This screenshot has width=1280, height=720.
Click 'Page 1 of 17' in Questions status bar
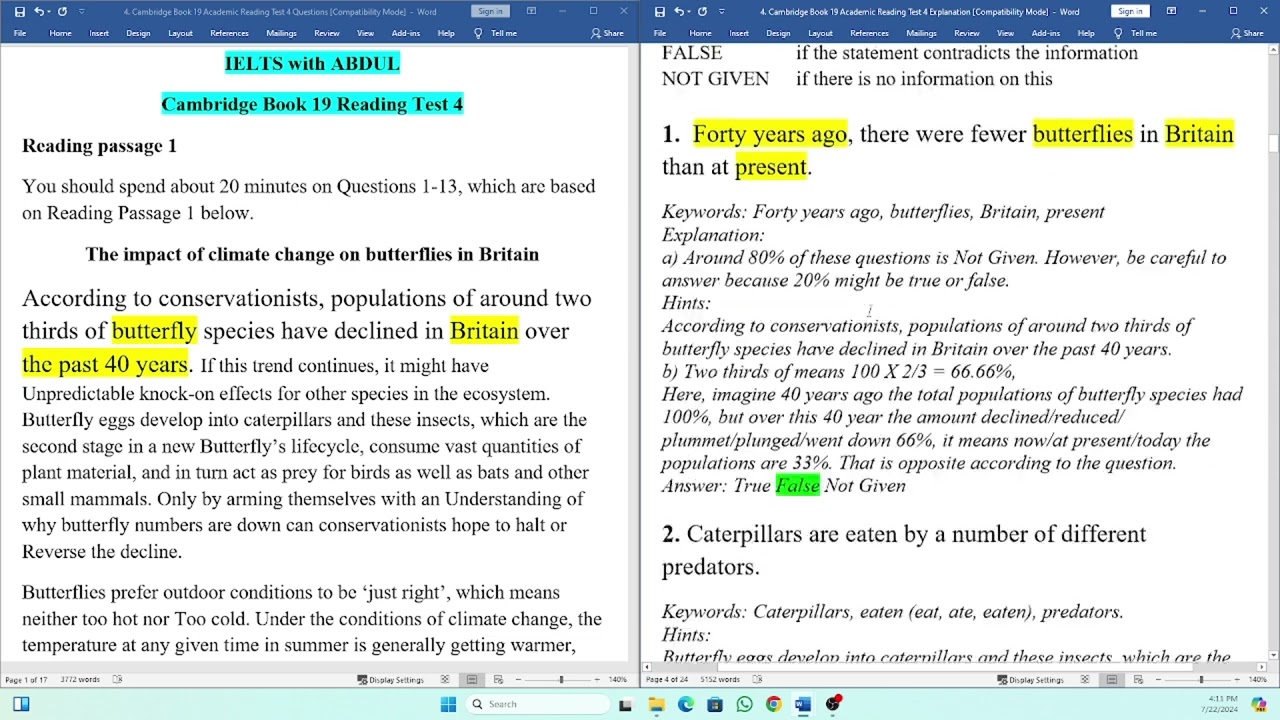coord(26,680)
